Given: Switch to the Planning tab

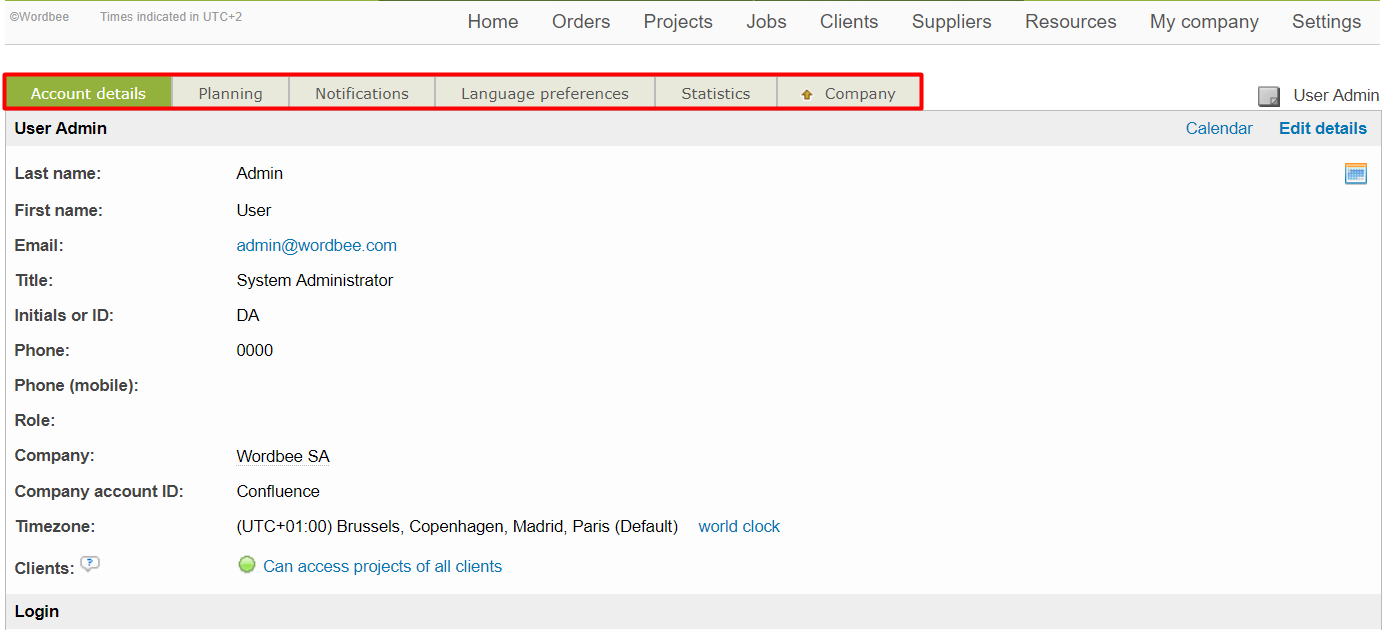Looking at the screenshot, I should tap(230, 93).
